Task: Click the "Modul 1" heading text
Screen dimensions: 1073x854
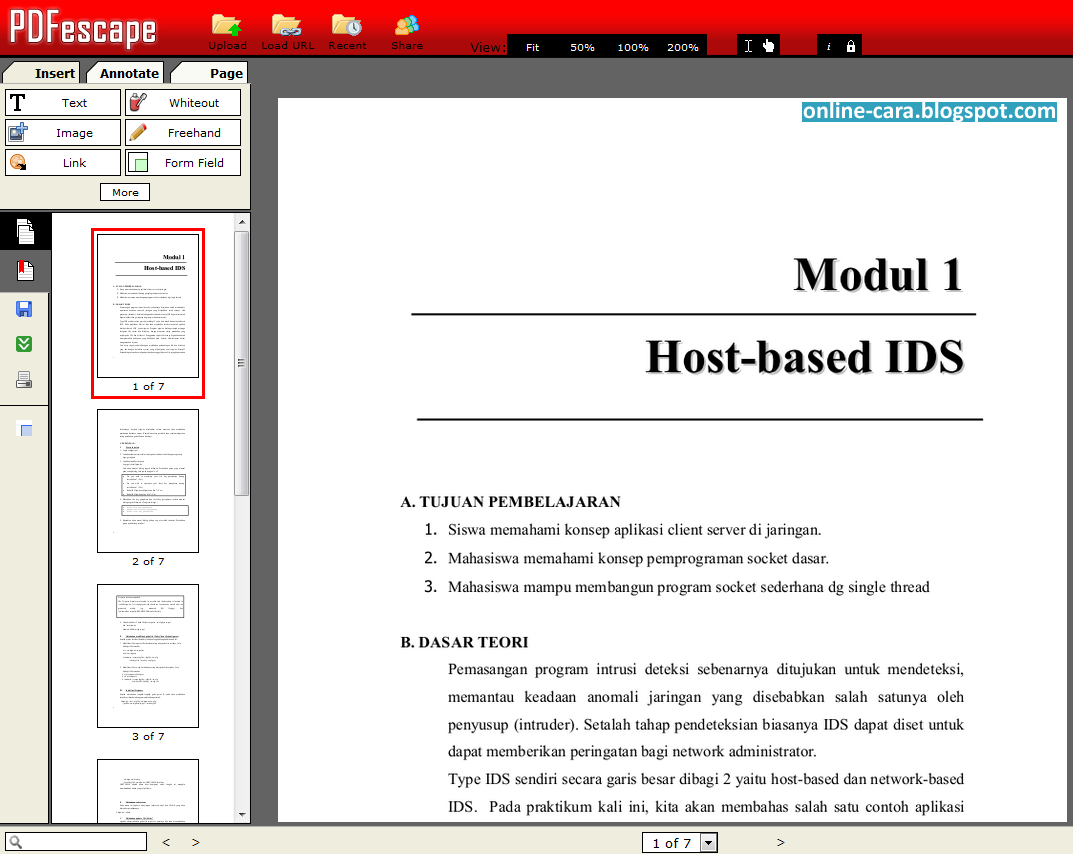Action: [x=878, y=275]
